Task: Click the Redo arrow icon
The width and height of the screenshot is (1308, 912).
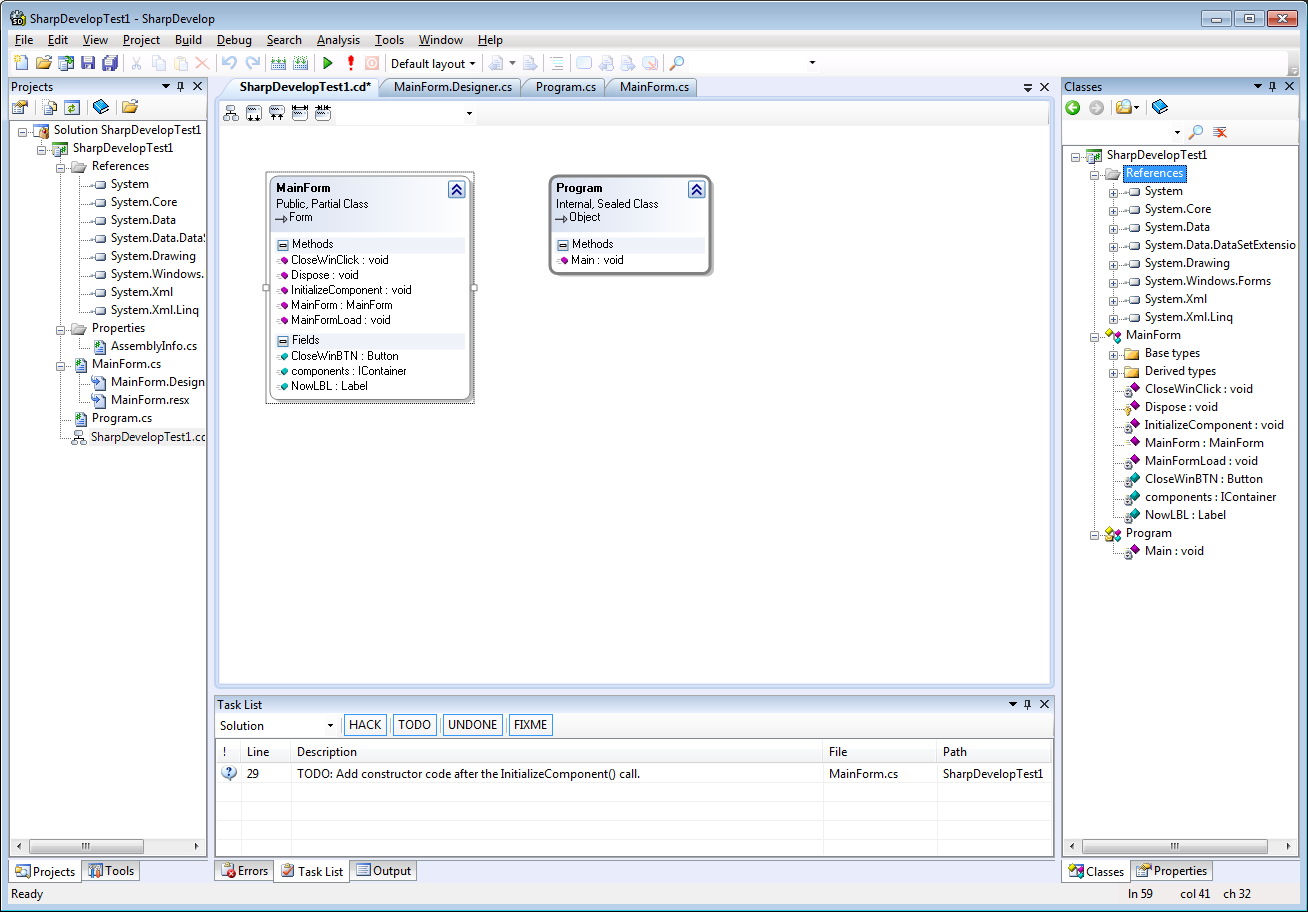Action: [253, 63]
